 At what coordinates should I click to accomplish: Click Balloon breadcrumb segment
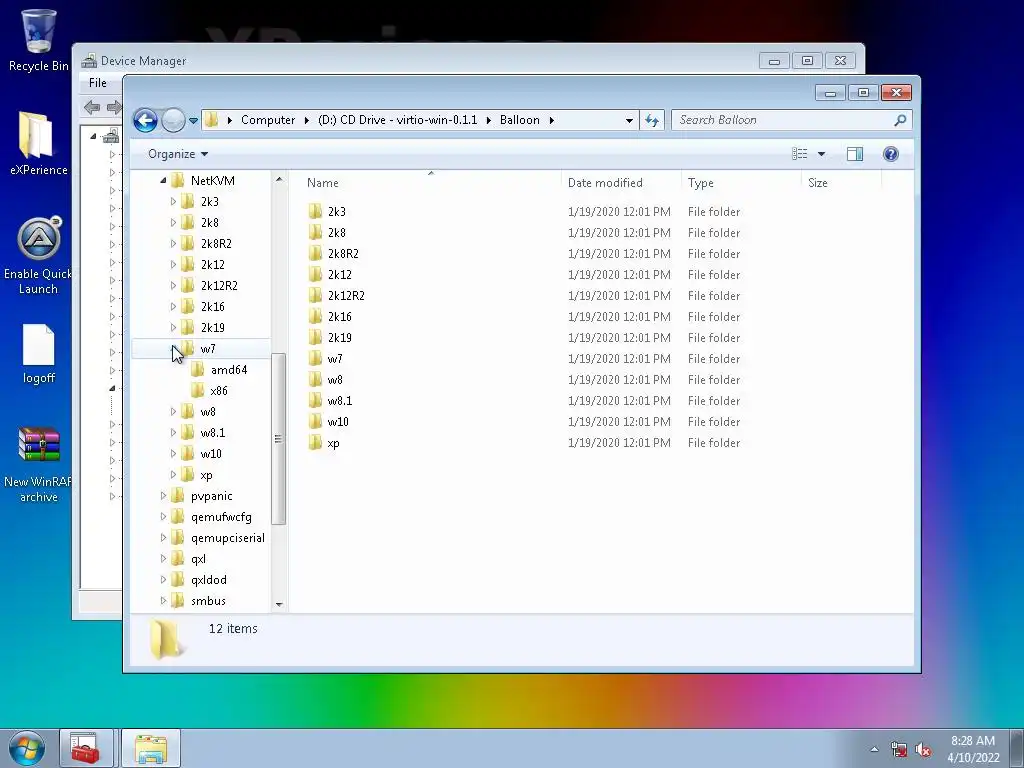pos(520,120)
